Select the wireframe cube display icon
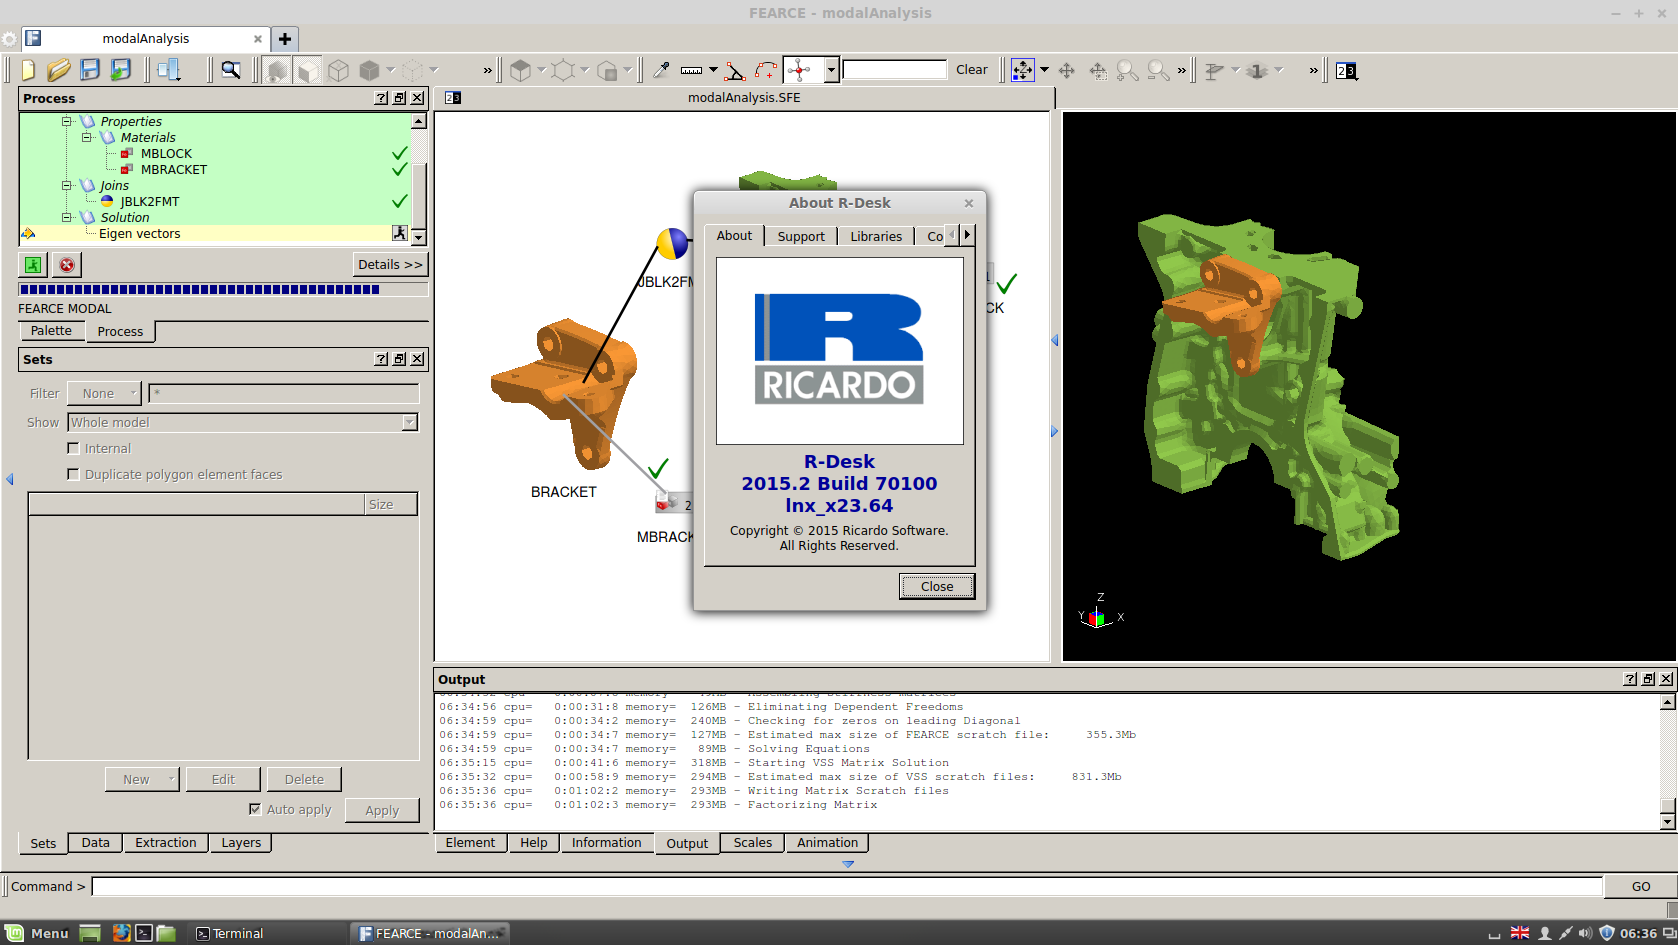 339,70
